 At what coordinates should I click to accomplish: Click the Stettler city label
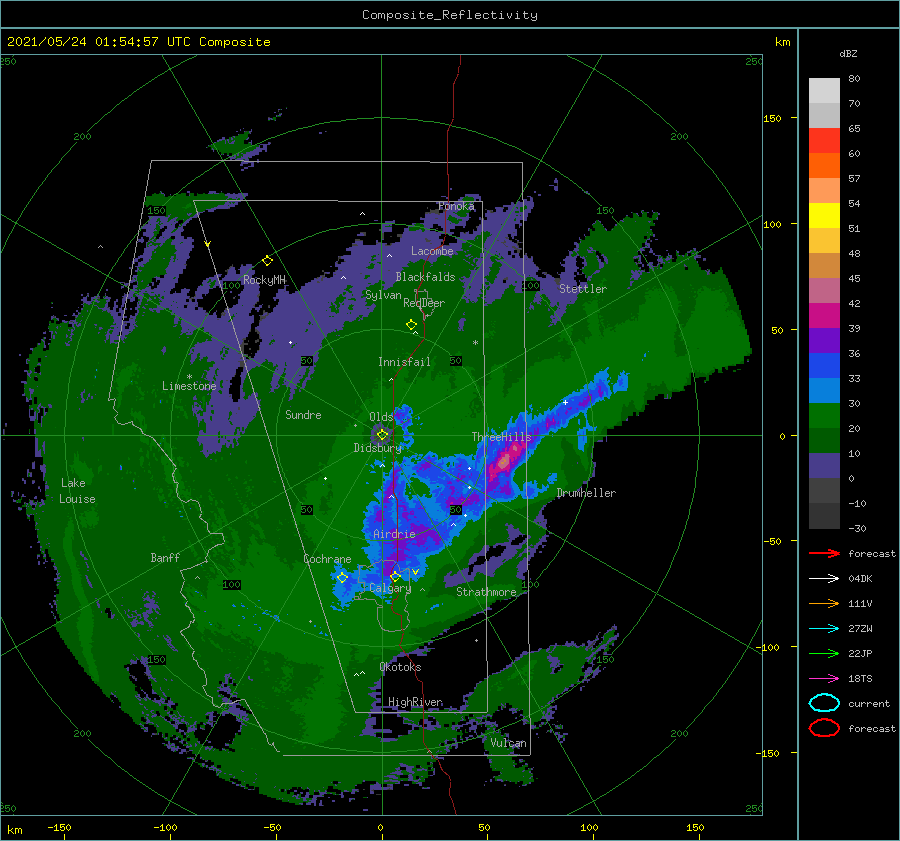(x=583, y=289)
